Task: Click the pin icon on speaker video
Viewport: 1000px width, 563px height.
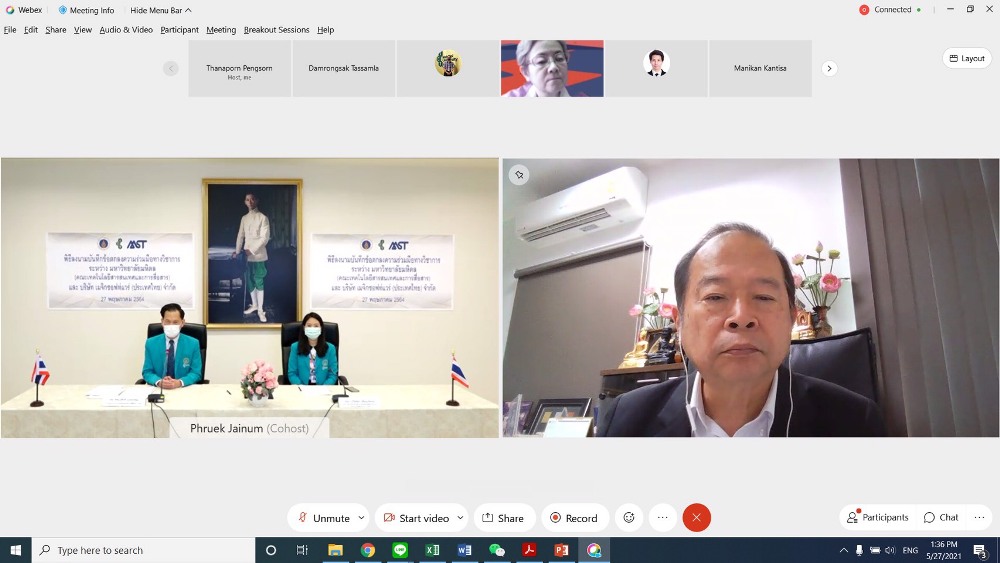Action: (x=519, y=175)
